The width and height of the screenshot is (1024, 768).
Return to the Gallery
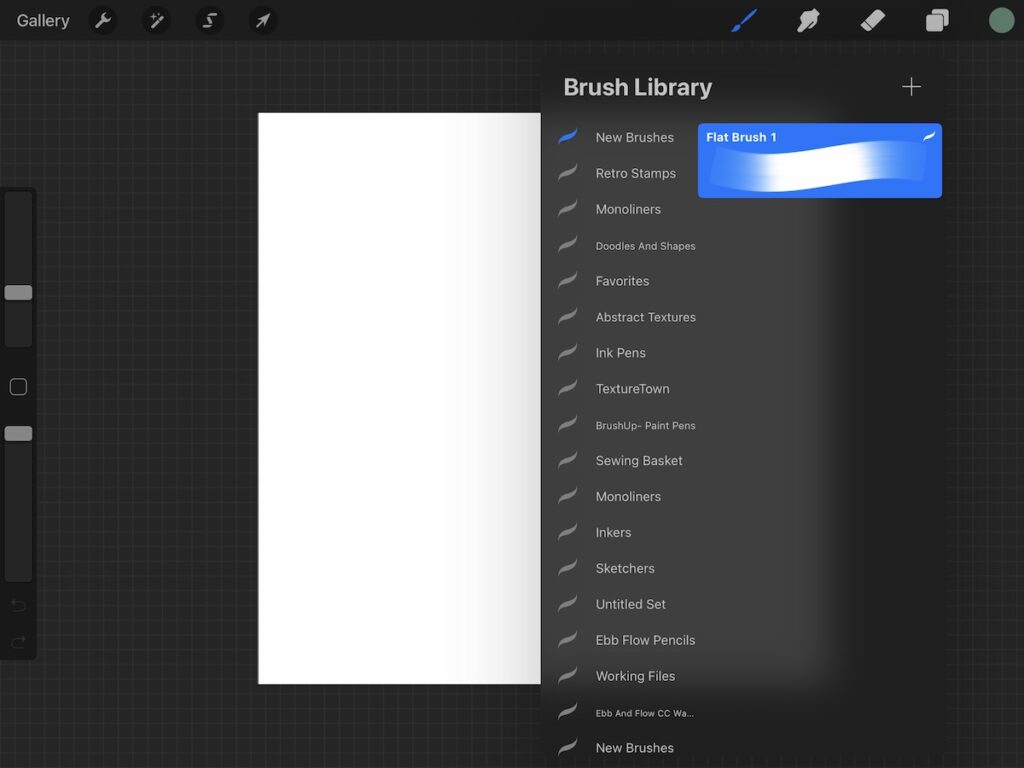(42, 20)
